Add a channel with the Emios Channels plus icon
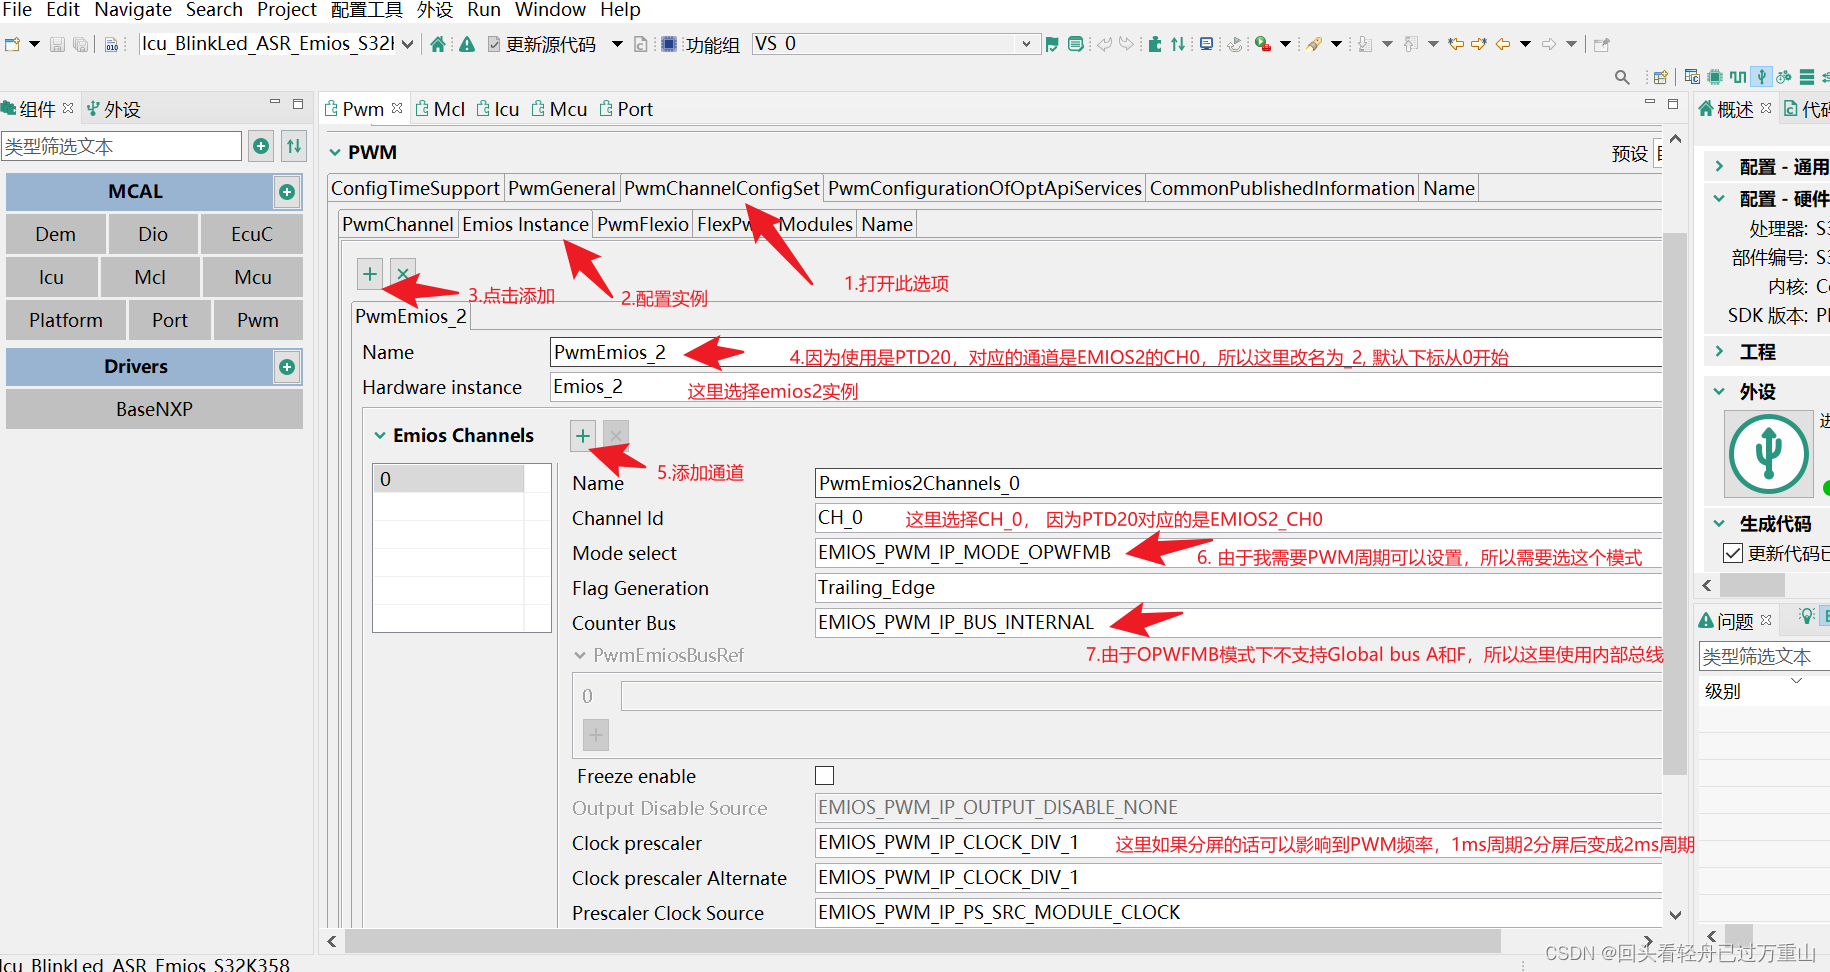The image size is (1830, 972). coord(583,435)
